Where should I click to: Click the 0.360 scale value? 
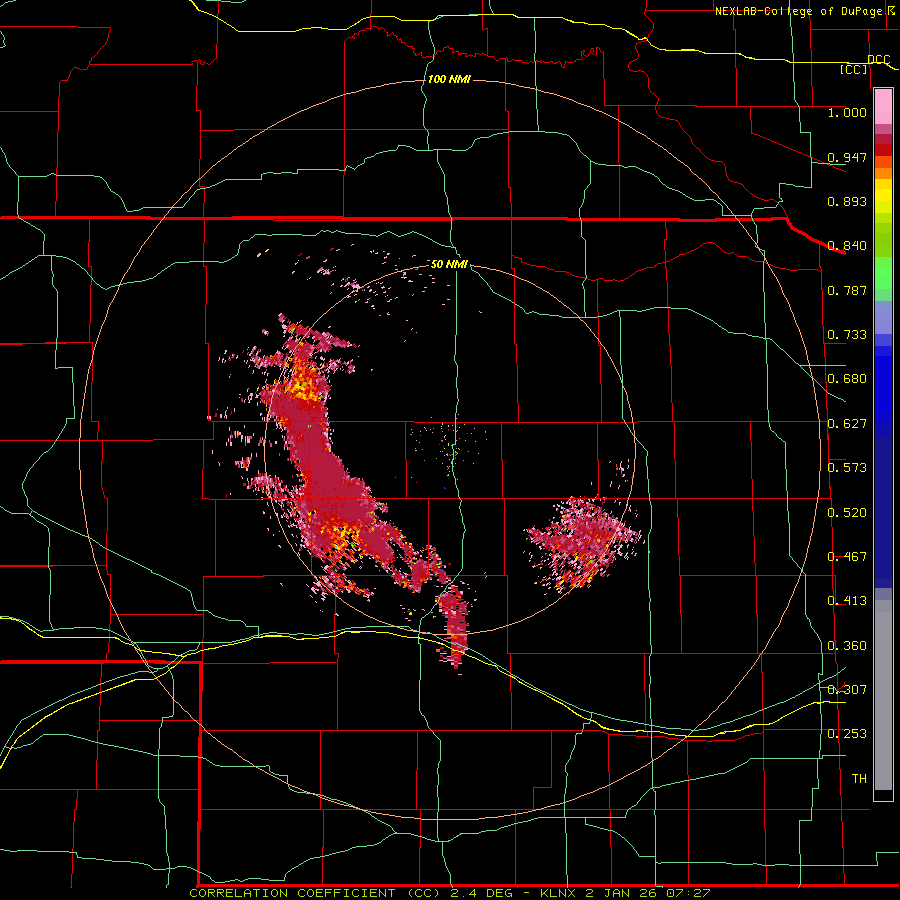847,646
